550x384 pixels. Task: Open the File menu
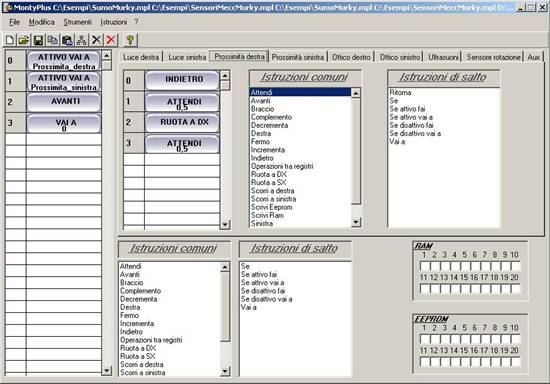(x=14, y=22)
